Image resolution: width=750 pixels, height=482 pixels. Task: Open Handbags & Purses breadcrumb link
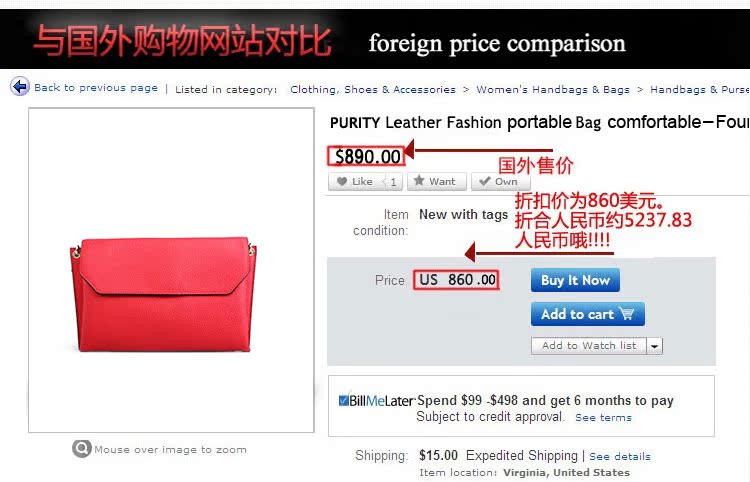click(700, 89)
